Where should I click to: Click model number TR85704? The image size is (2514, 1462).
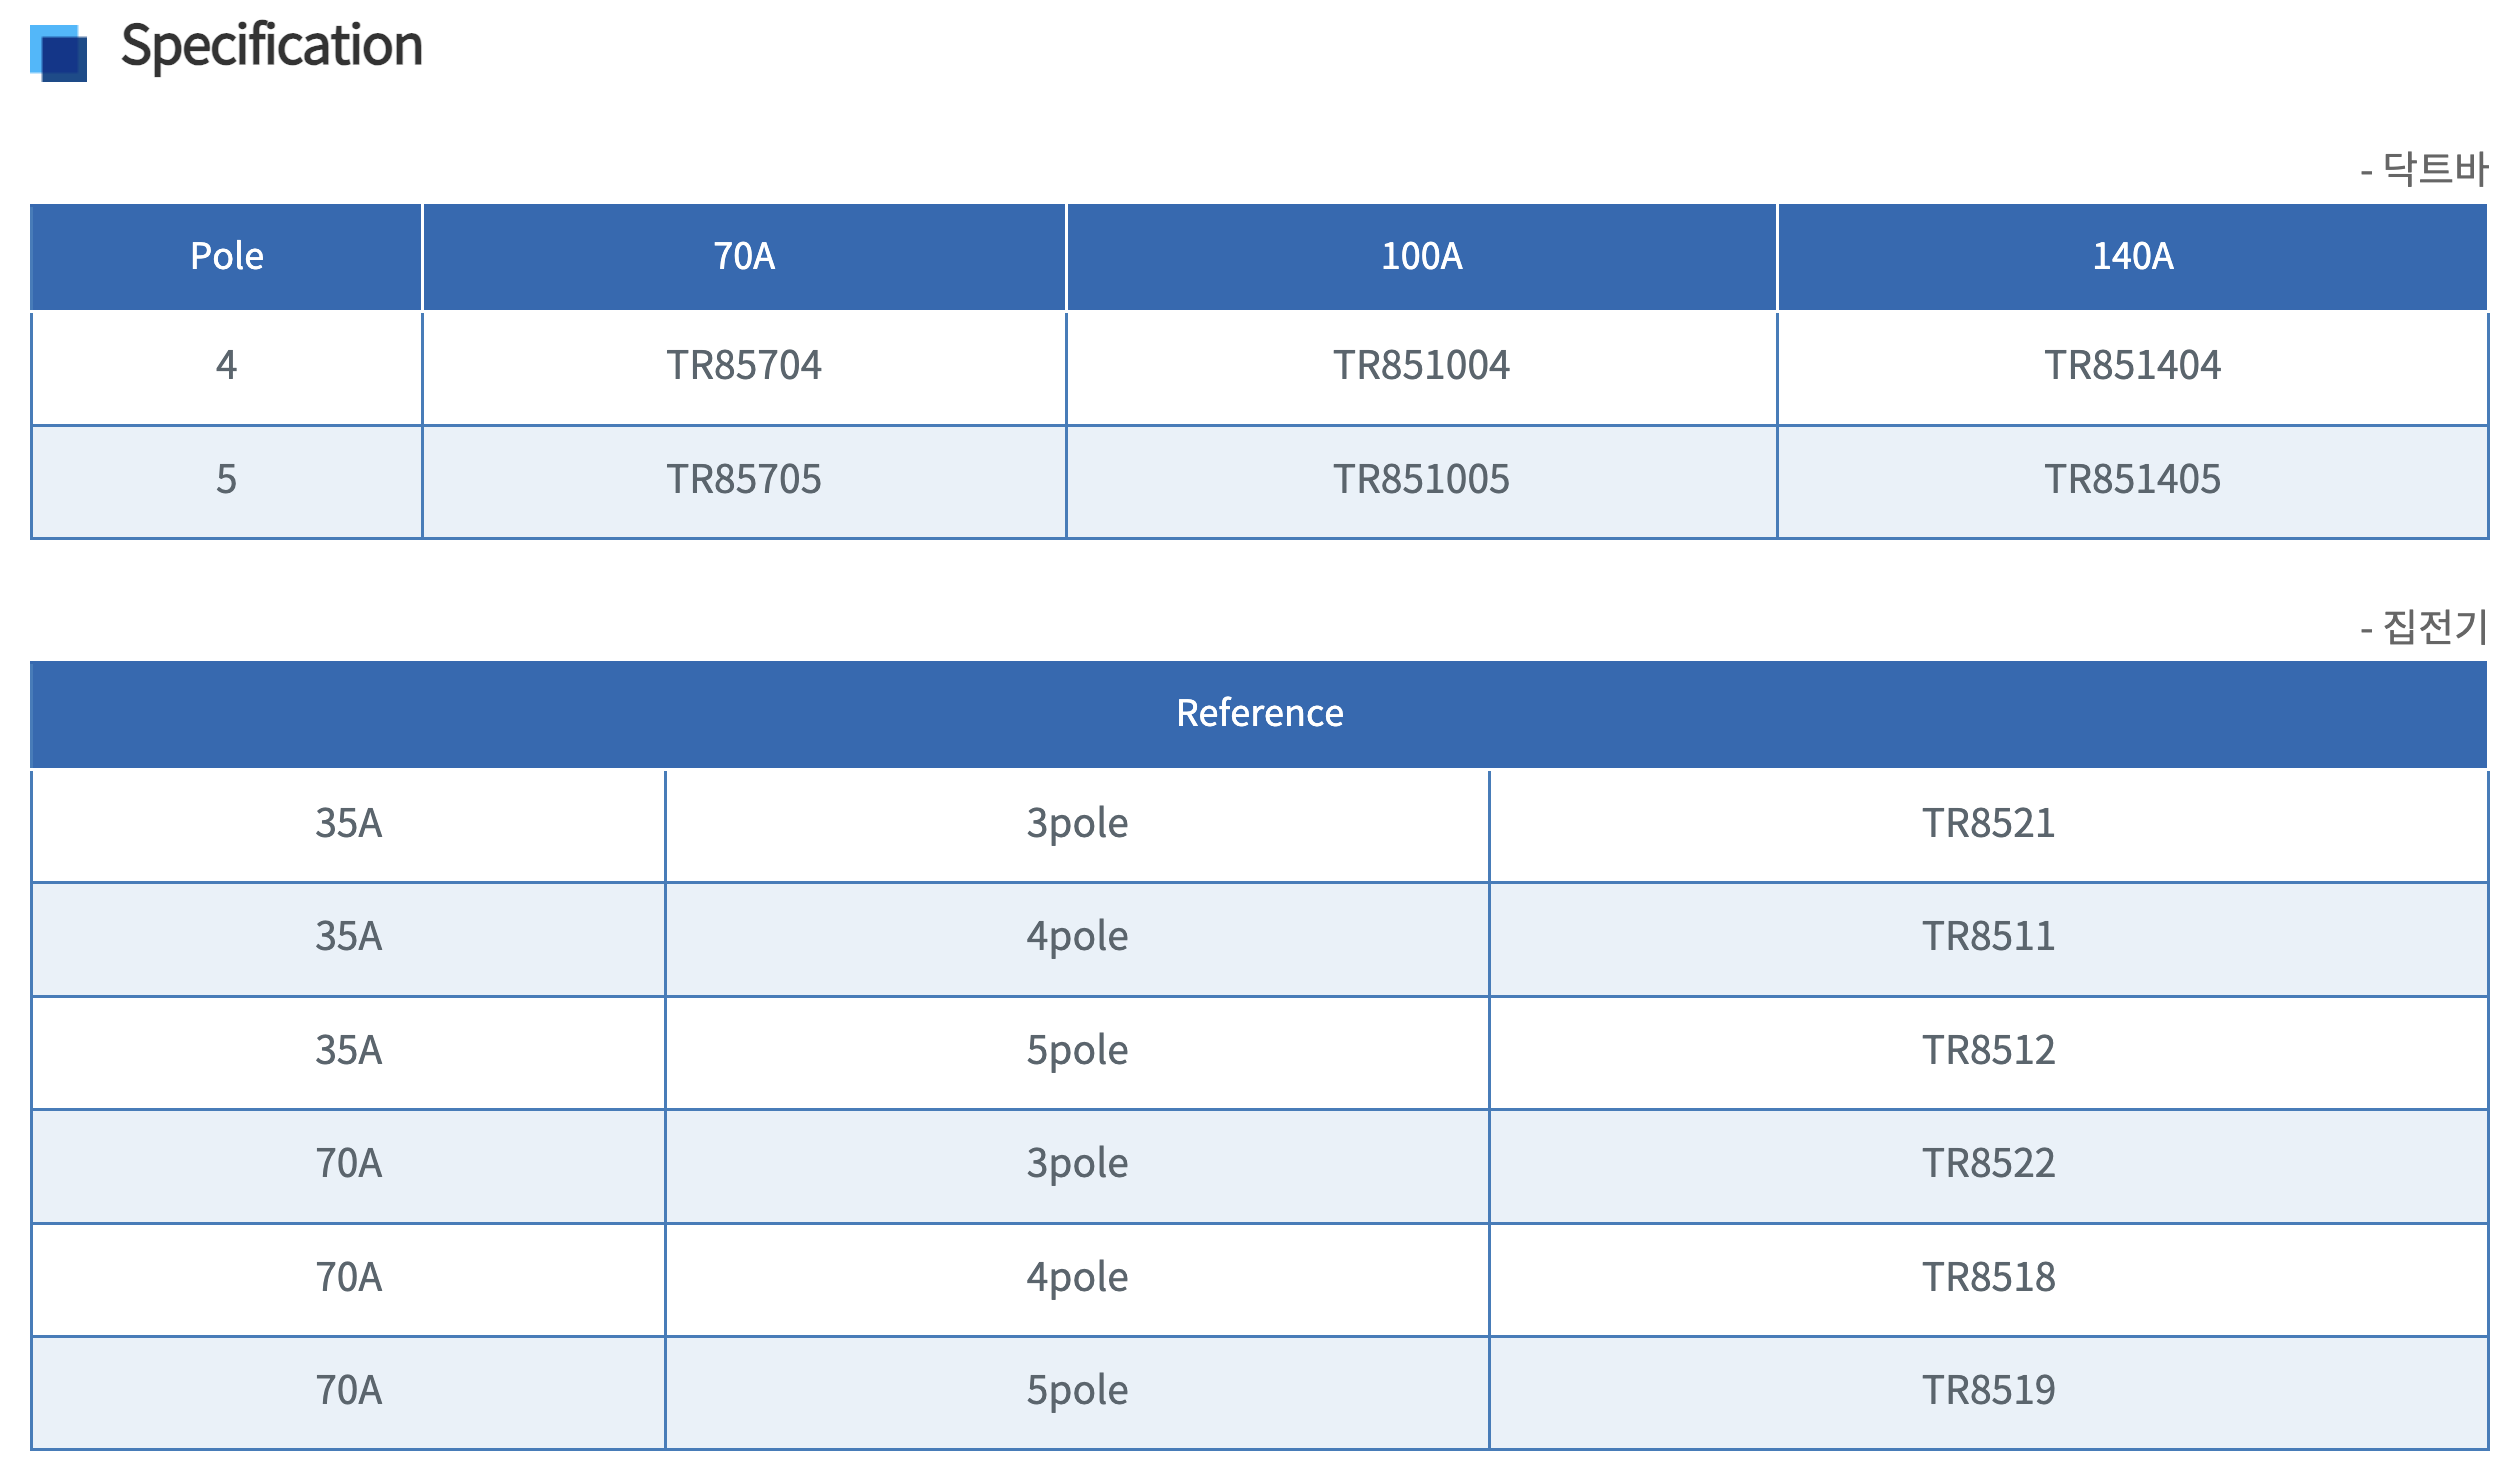[744, 366]
